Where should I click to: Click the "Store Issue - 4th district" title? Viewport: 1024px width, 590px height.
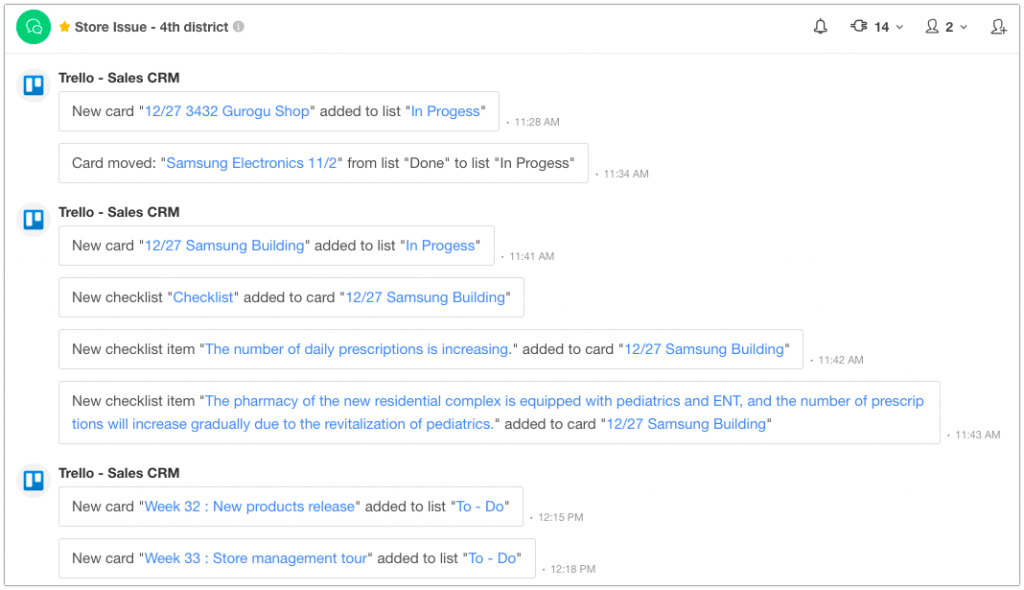152,27
